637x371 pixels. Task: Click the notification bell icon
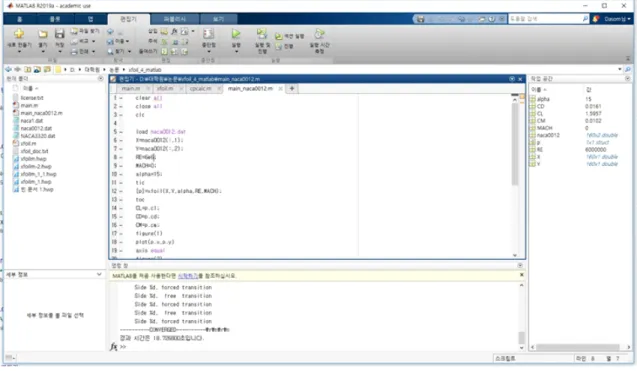coord(596,19)
